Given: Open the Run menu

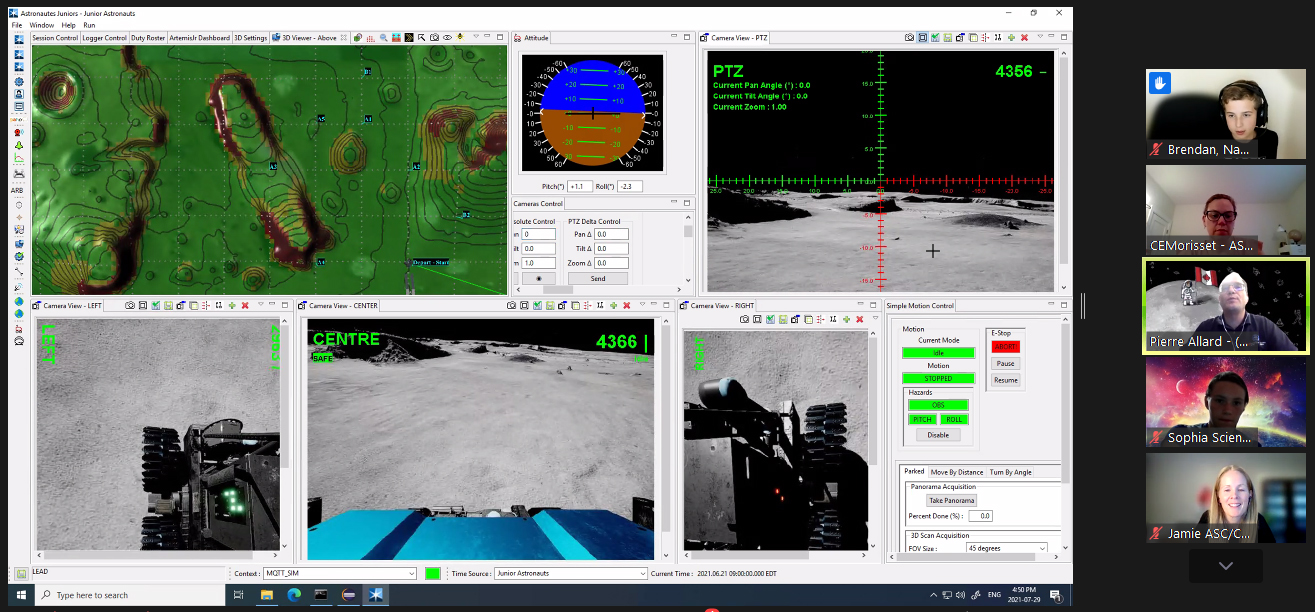Looking at the screenshot, I should [90, 24].
